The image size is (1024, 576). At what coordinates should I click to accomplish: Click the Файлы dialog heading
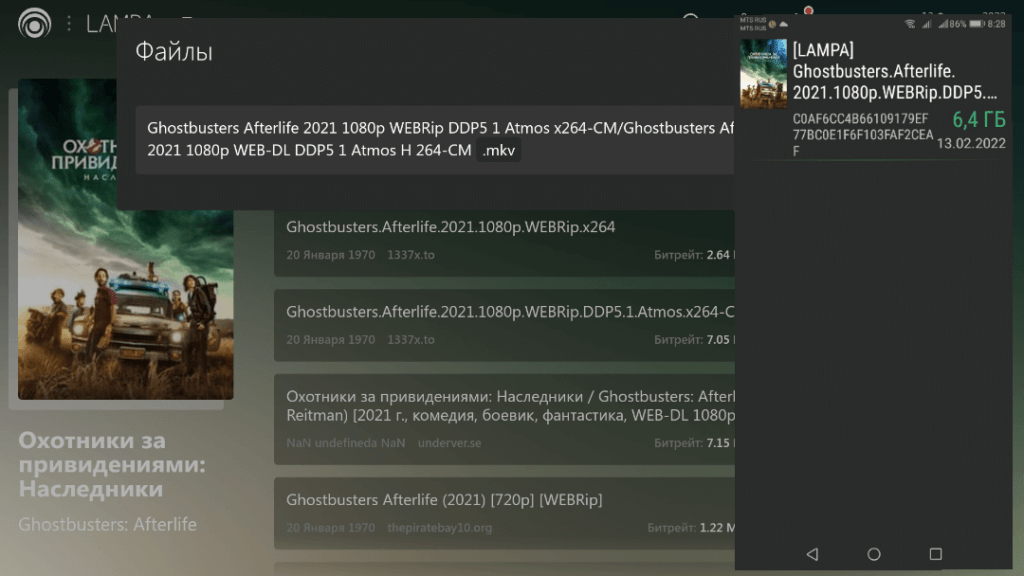[x=174, y=52]
